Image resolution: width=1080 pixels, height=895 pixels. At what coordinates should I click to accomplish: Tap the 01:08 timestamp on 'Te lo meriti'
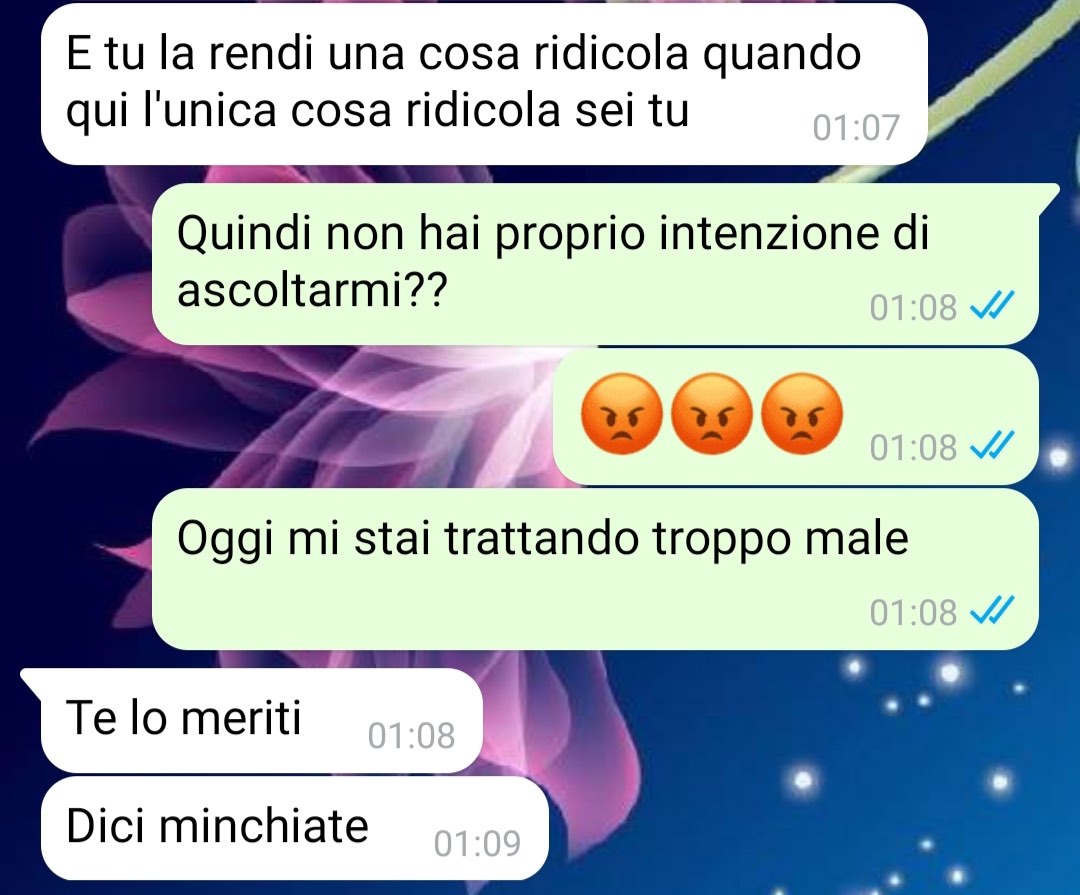coord(411,735)
